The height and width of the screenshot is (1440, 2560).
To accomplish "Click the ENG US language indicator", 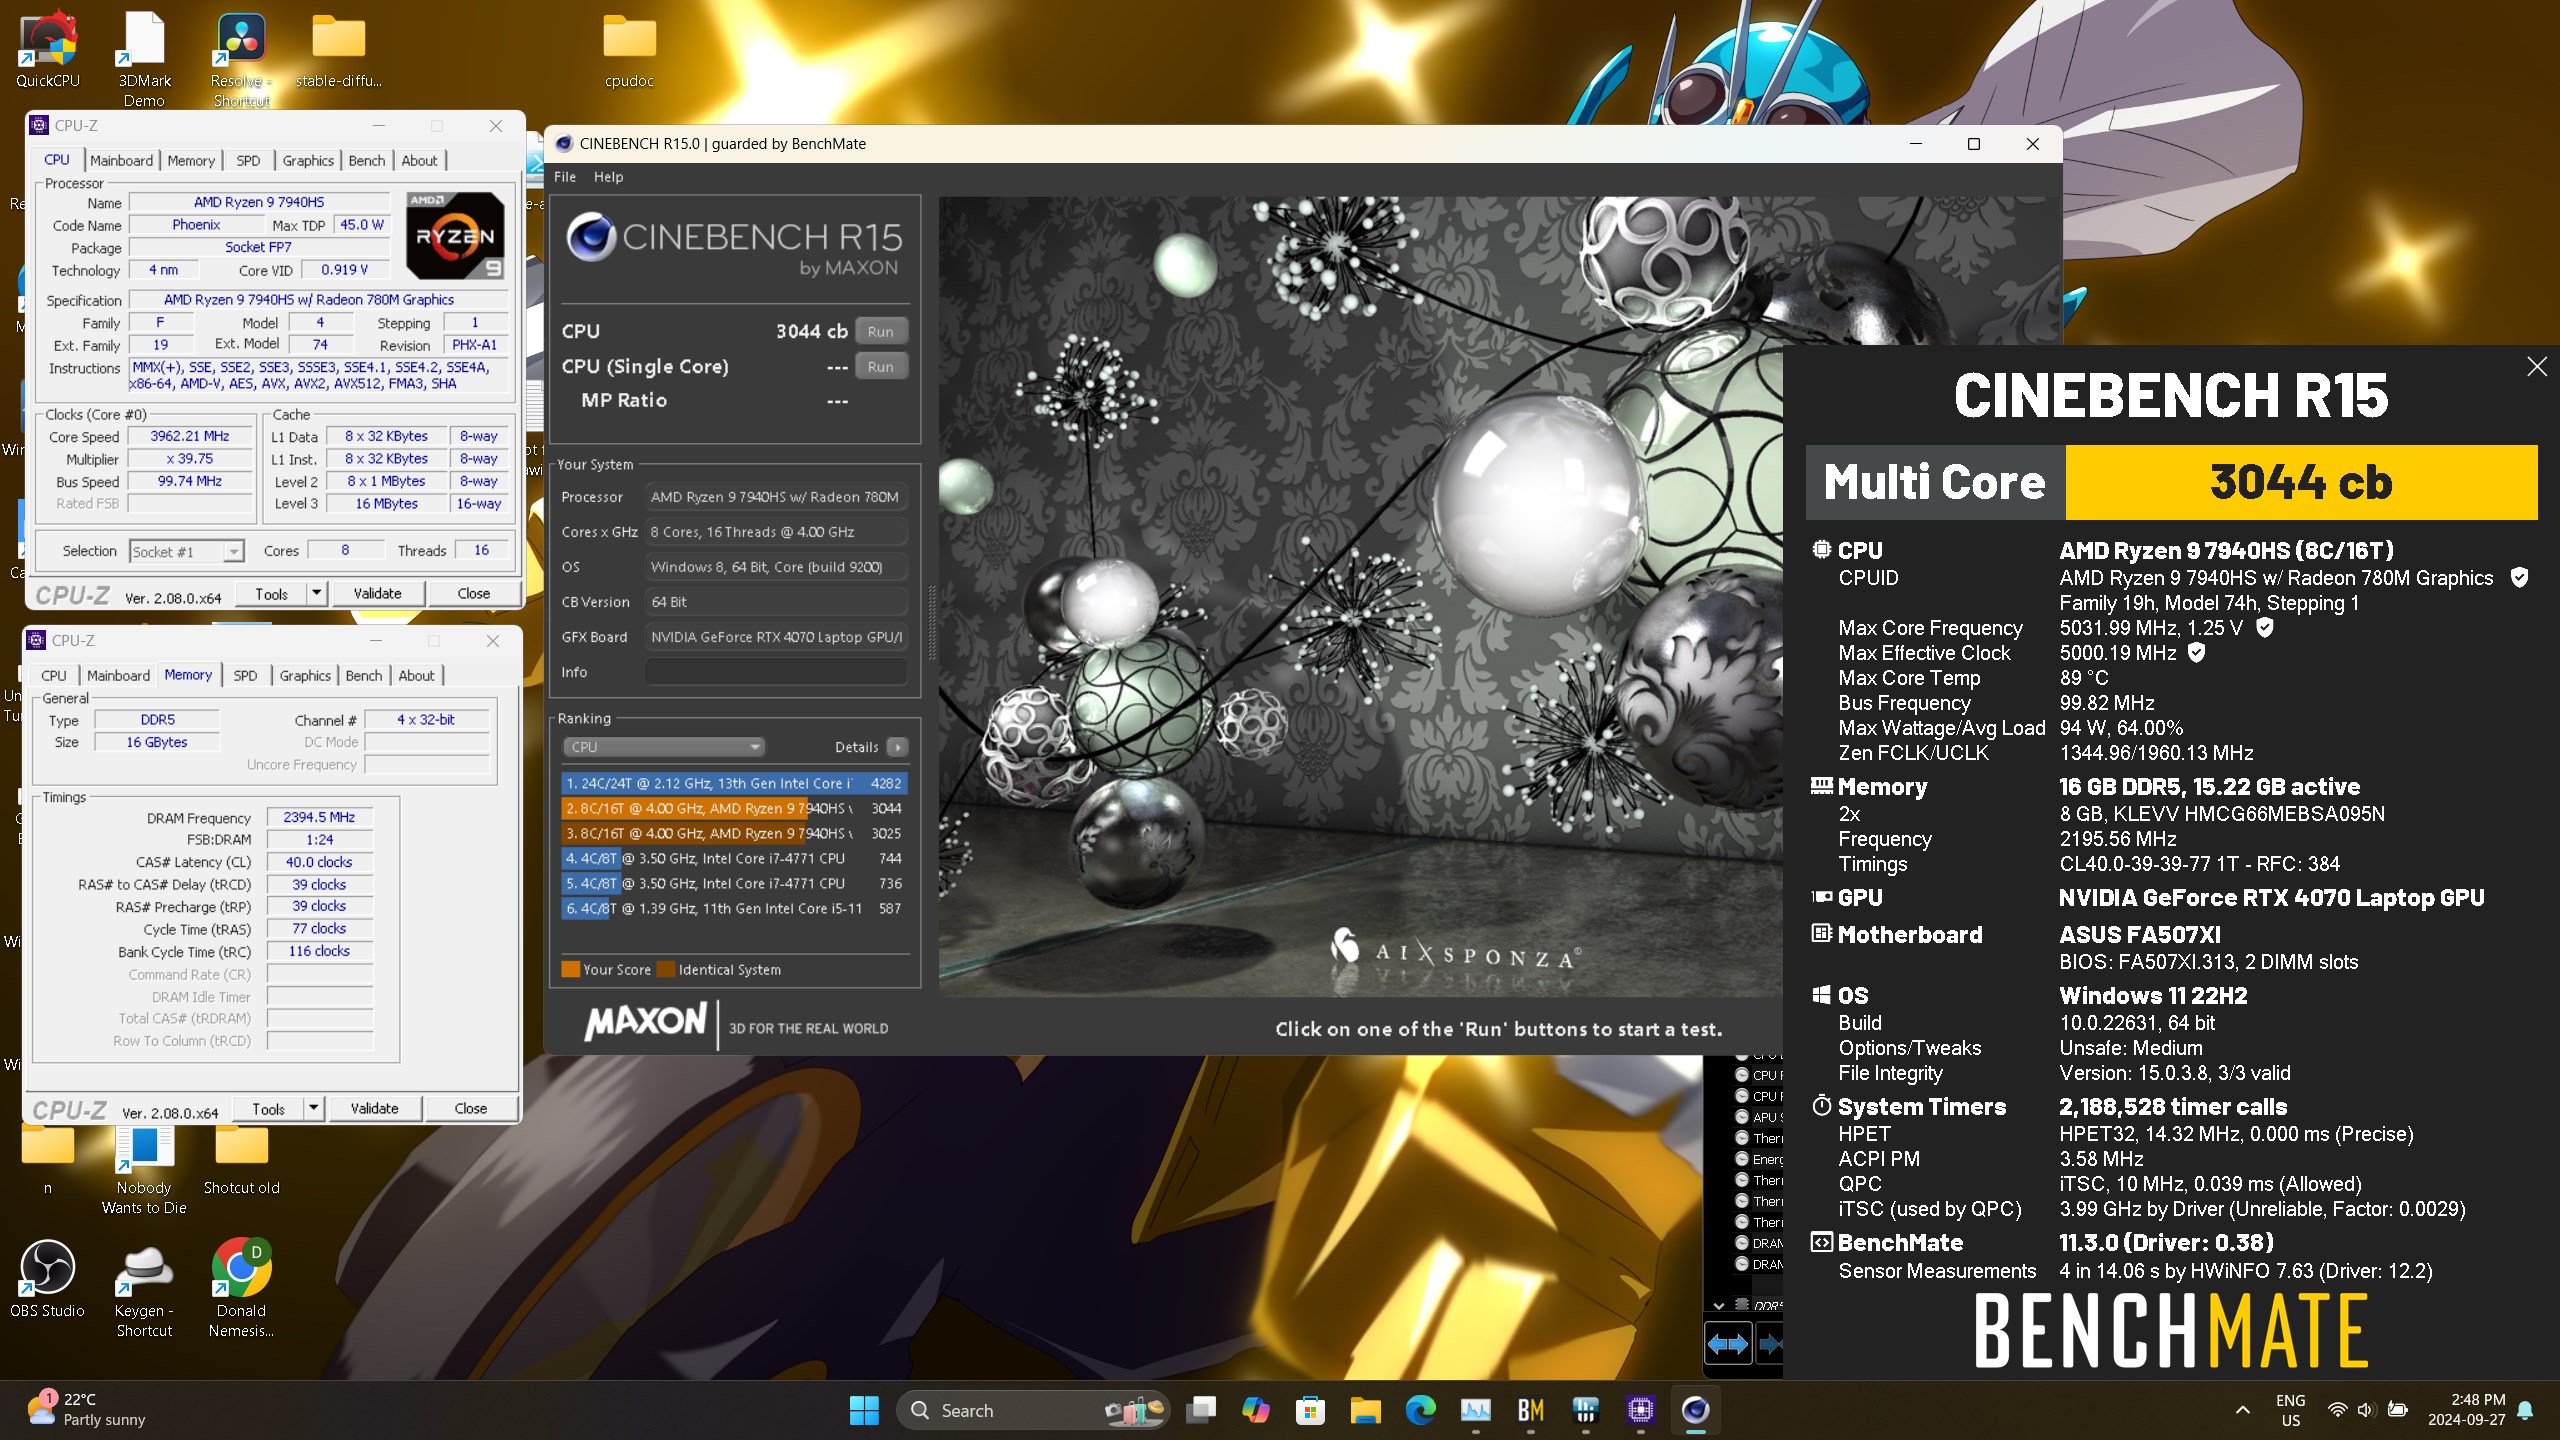I will [2290, 1410].
